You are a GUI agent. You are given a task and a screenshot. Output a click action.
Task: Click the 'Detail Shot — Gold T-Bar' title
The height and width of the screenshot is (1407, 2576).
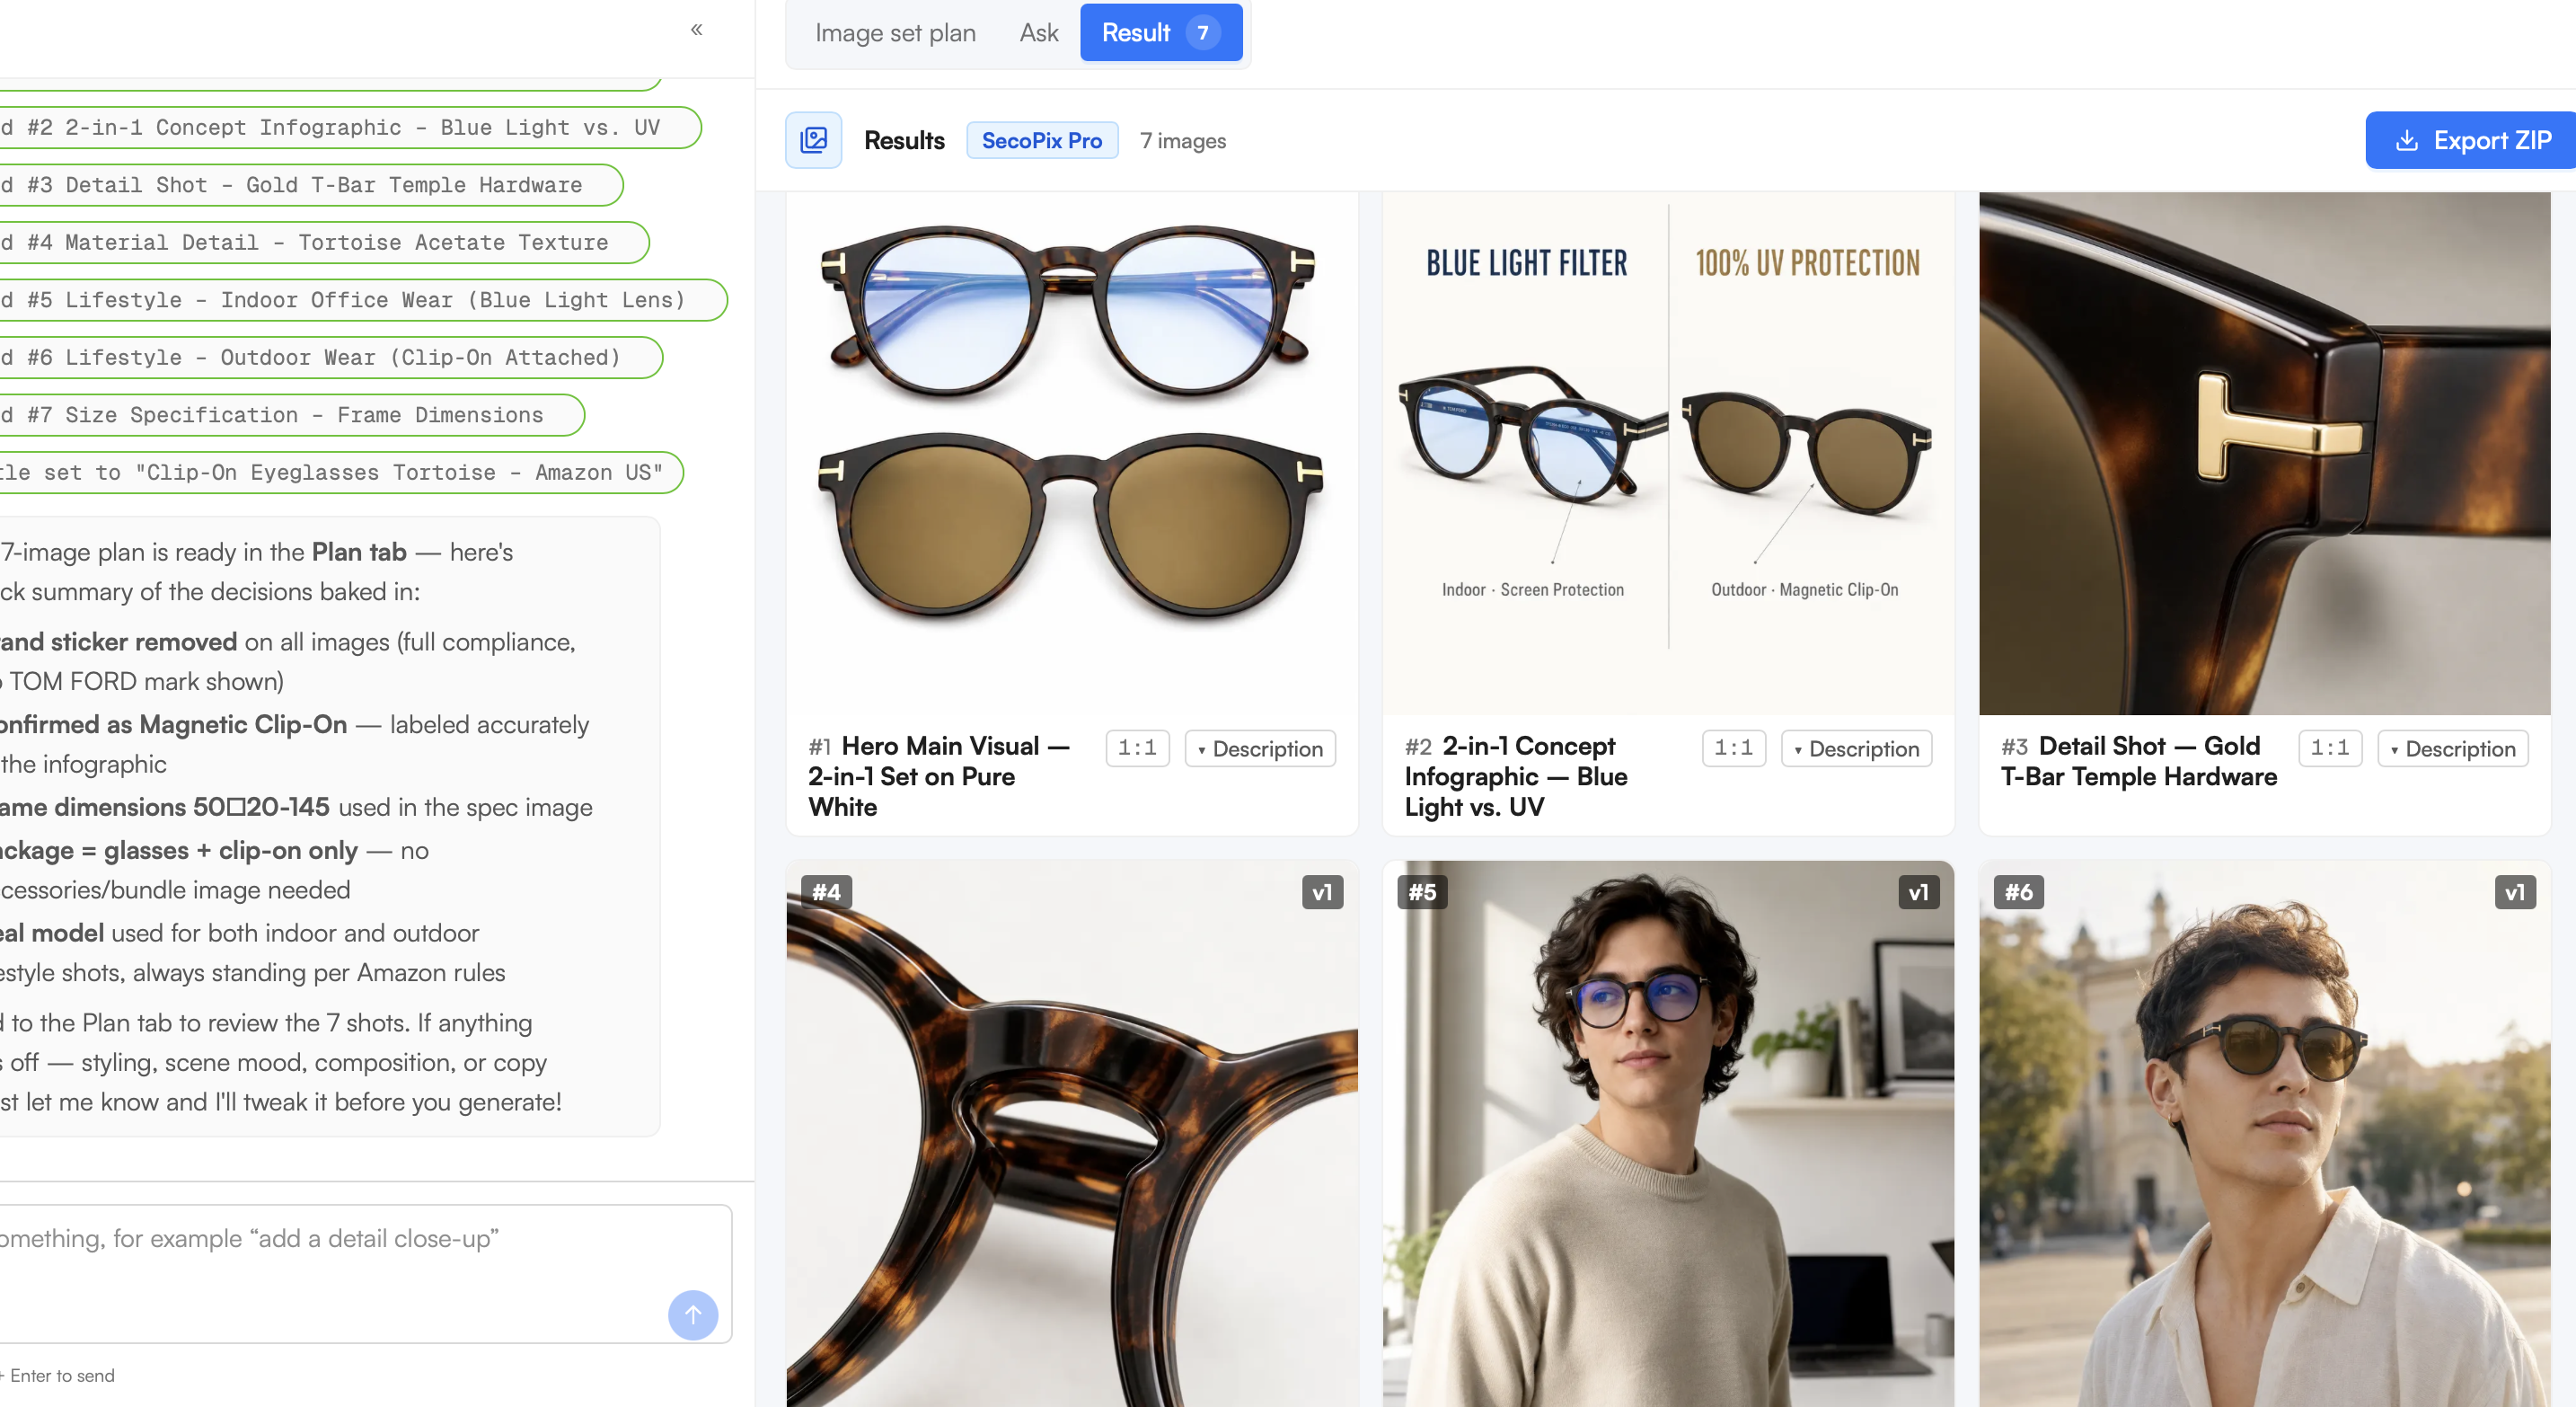(2139, 761)
